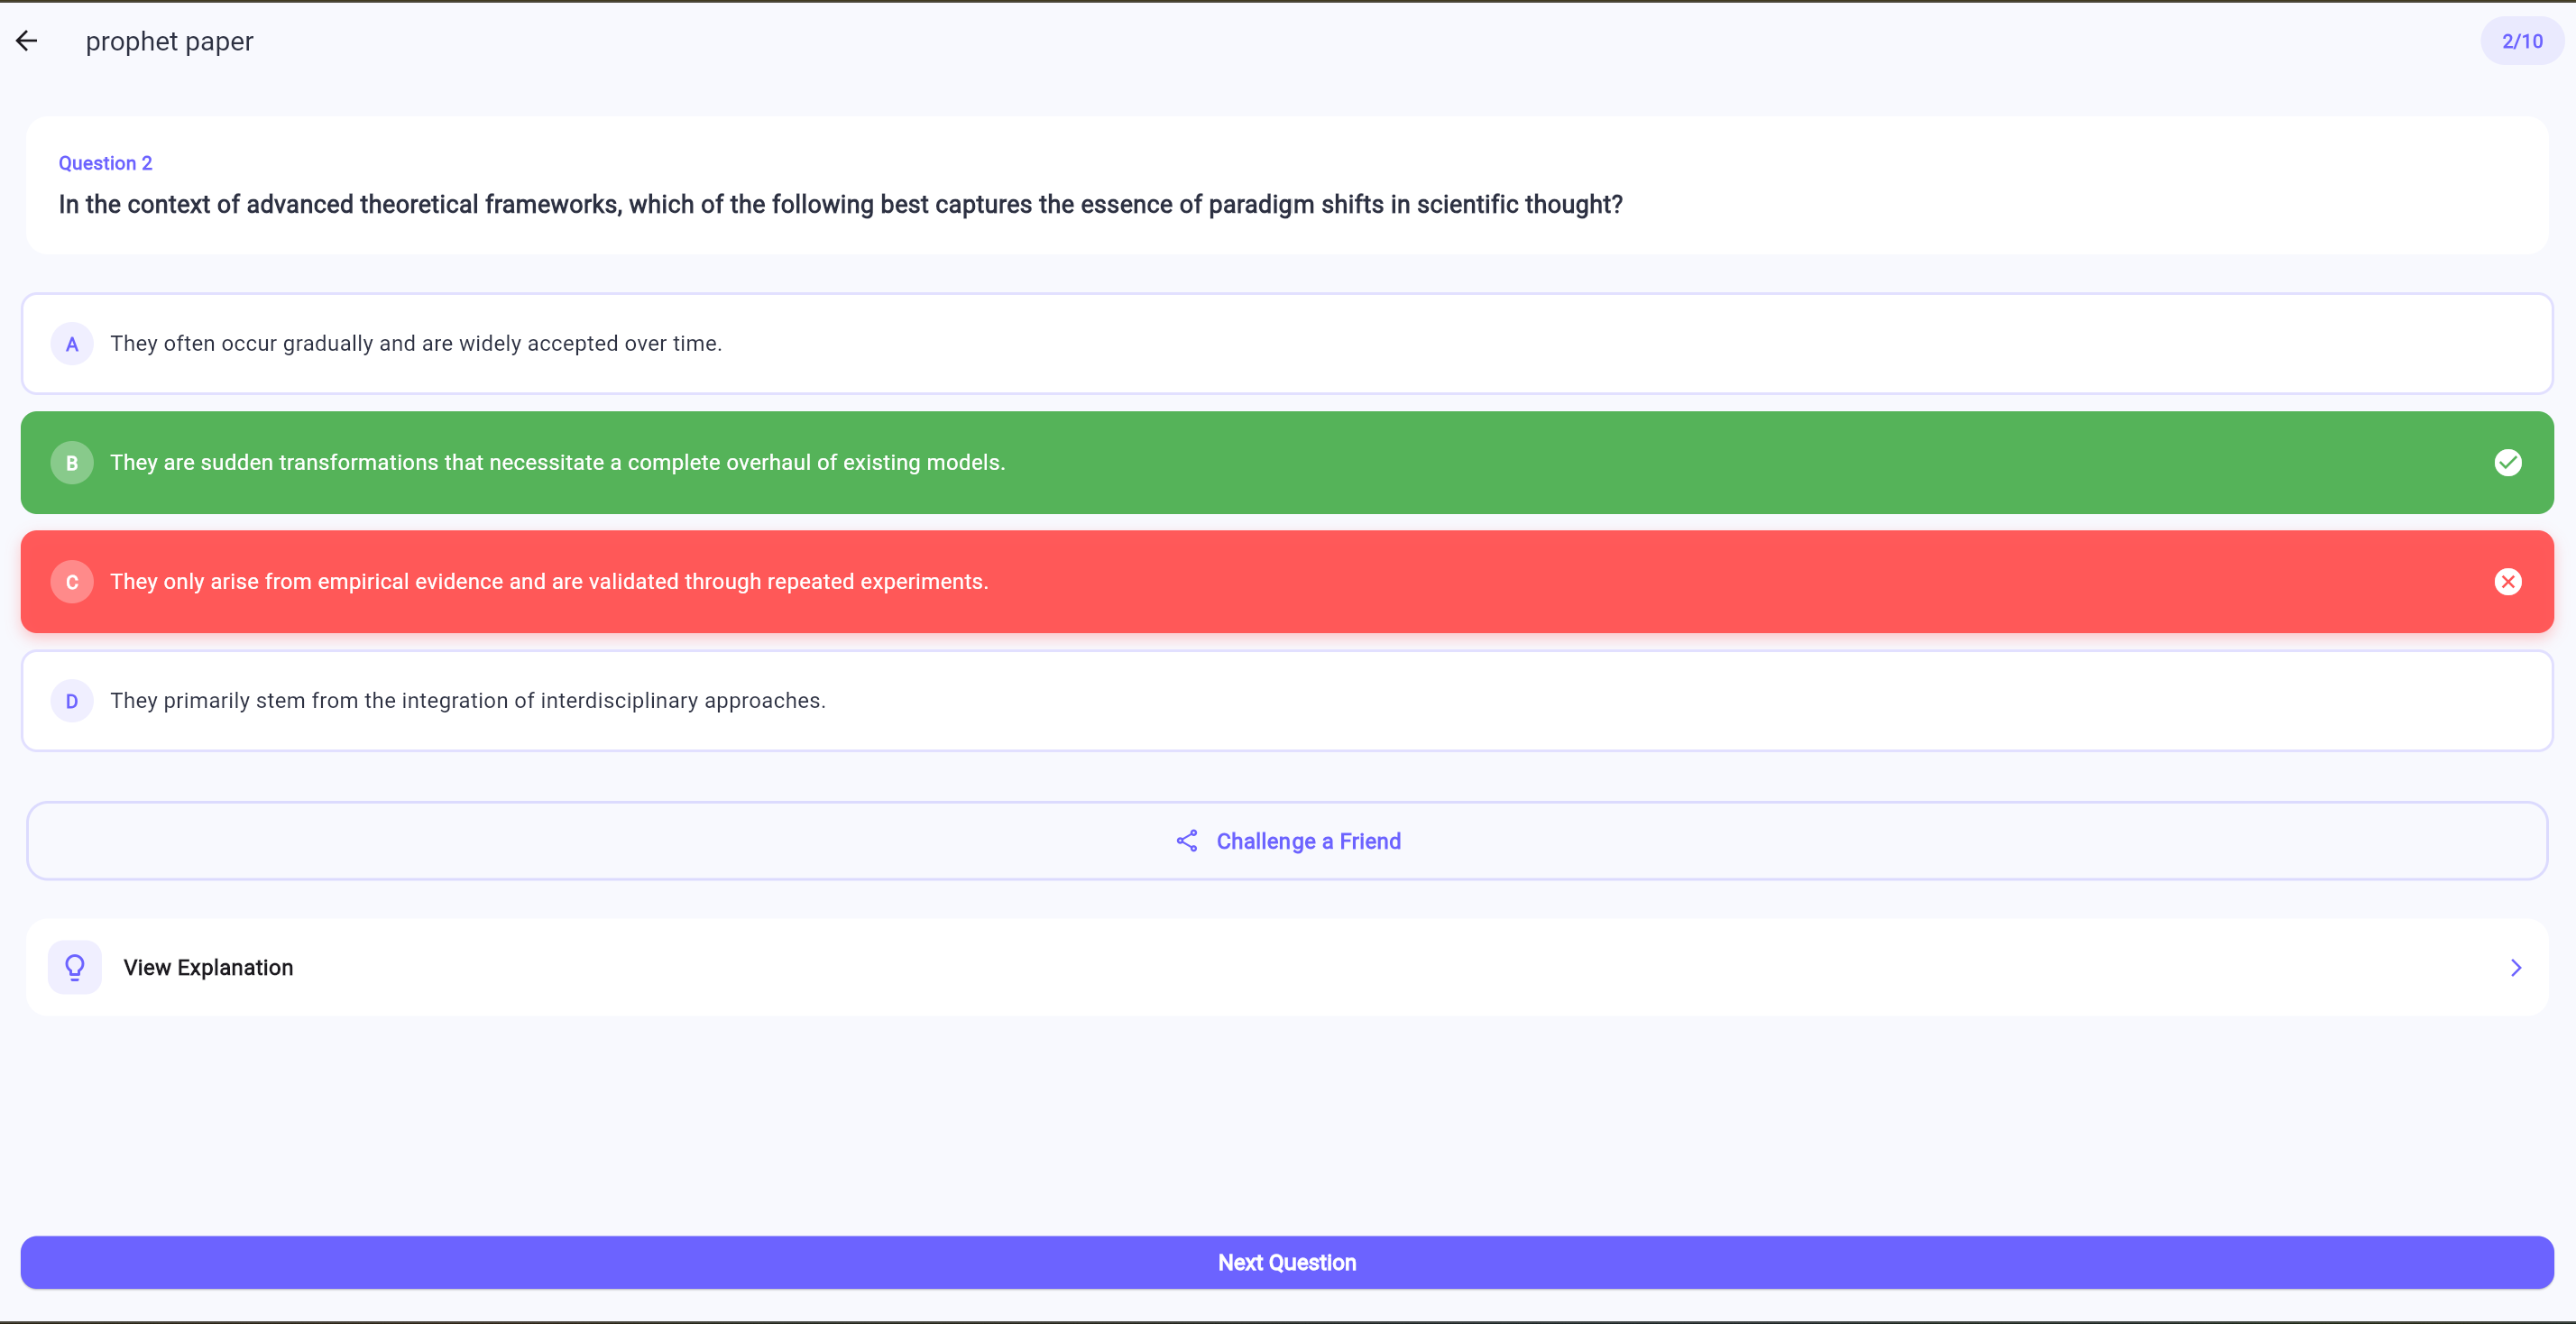Select answer "They often occur gradually"
2576x1324 pixels.
[416, 344]
